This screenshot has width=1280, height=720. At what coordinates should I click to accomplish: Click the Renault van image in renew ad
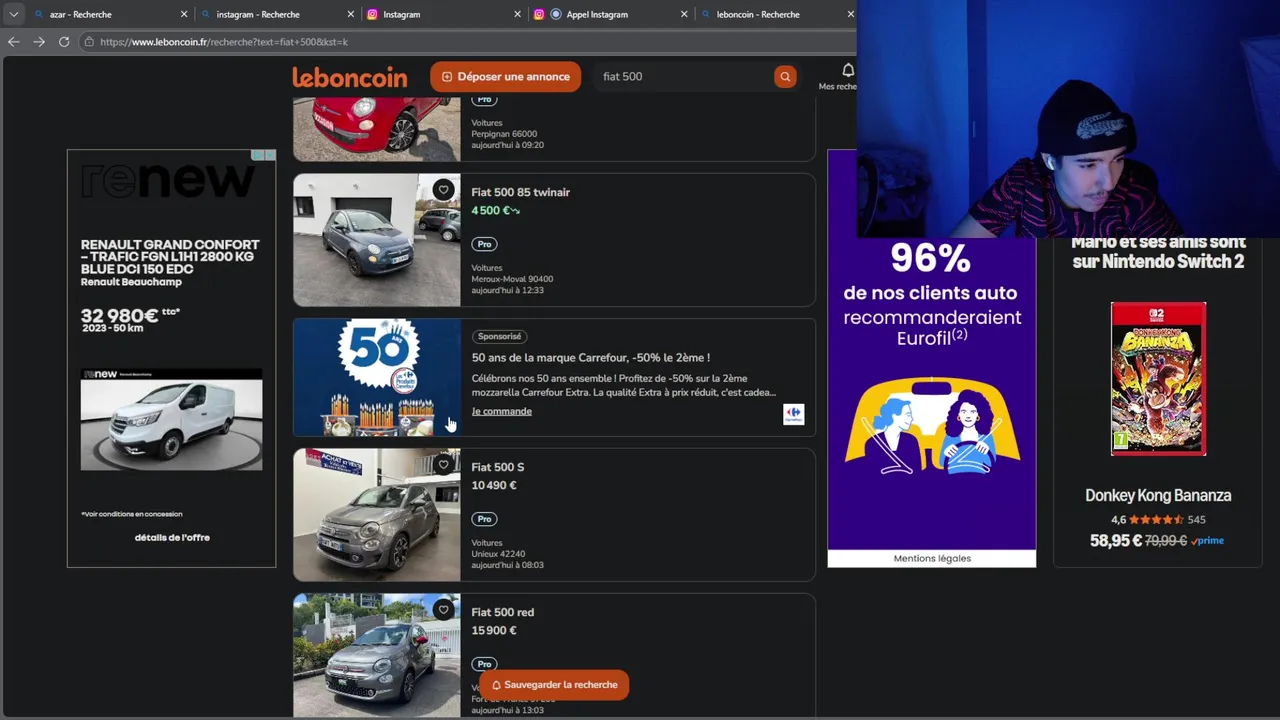(x=171, y=419)
